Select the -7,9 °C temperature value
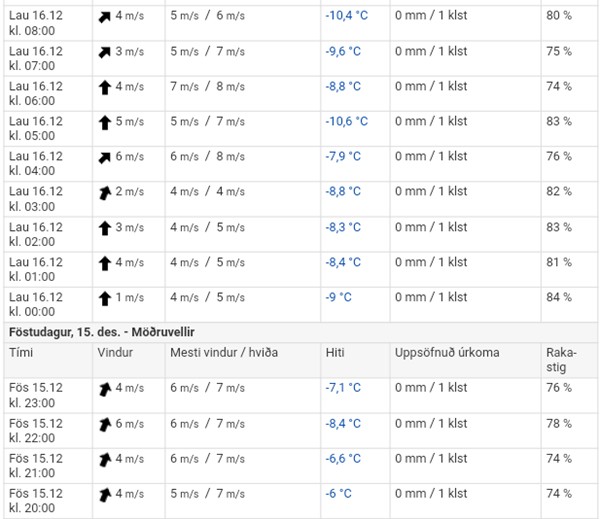Screen dimensions: 600x519 click(343, 156)
